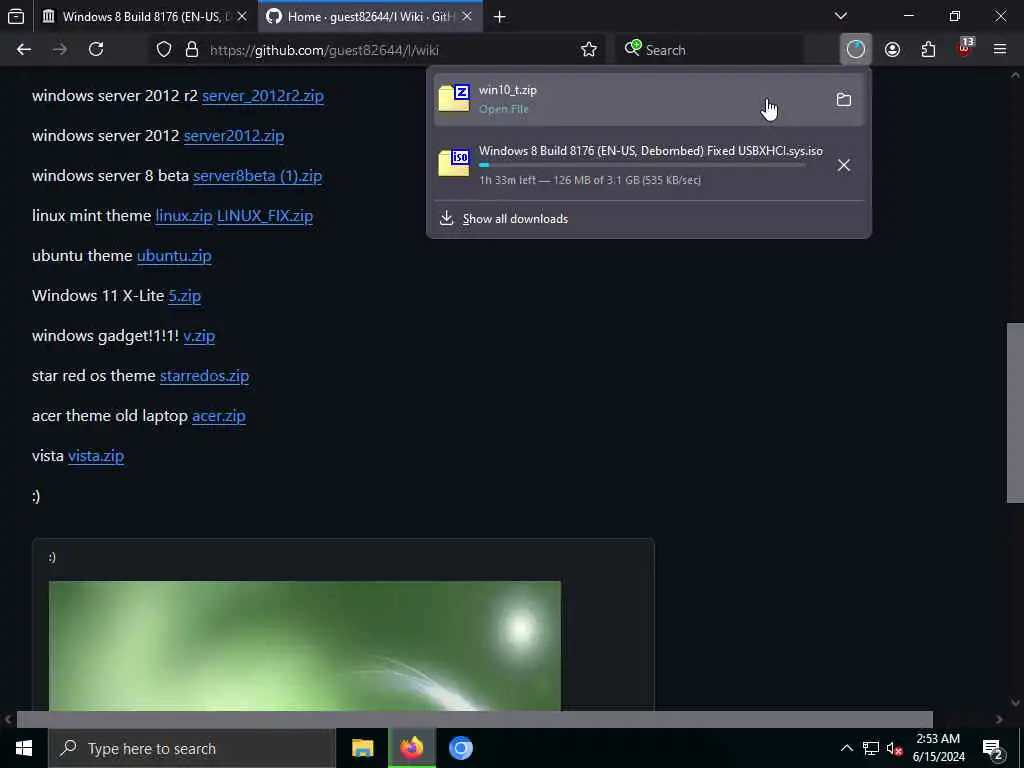Switch to the Home guest82644 Wiki tab
1024x768 pixels.
370,16
